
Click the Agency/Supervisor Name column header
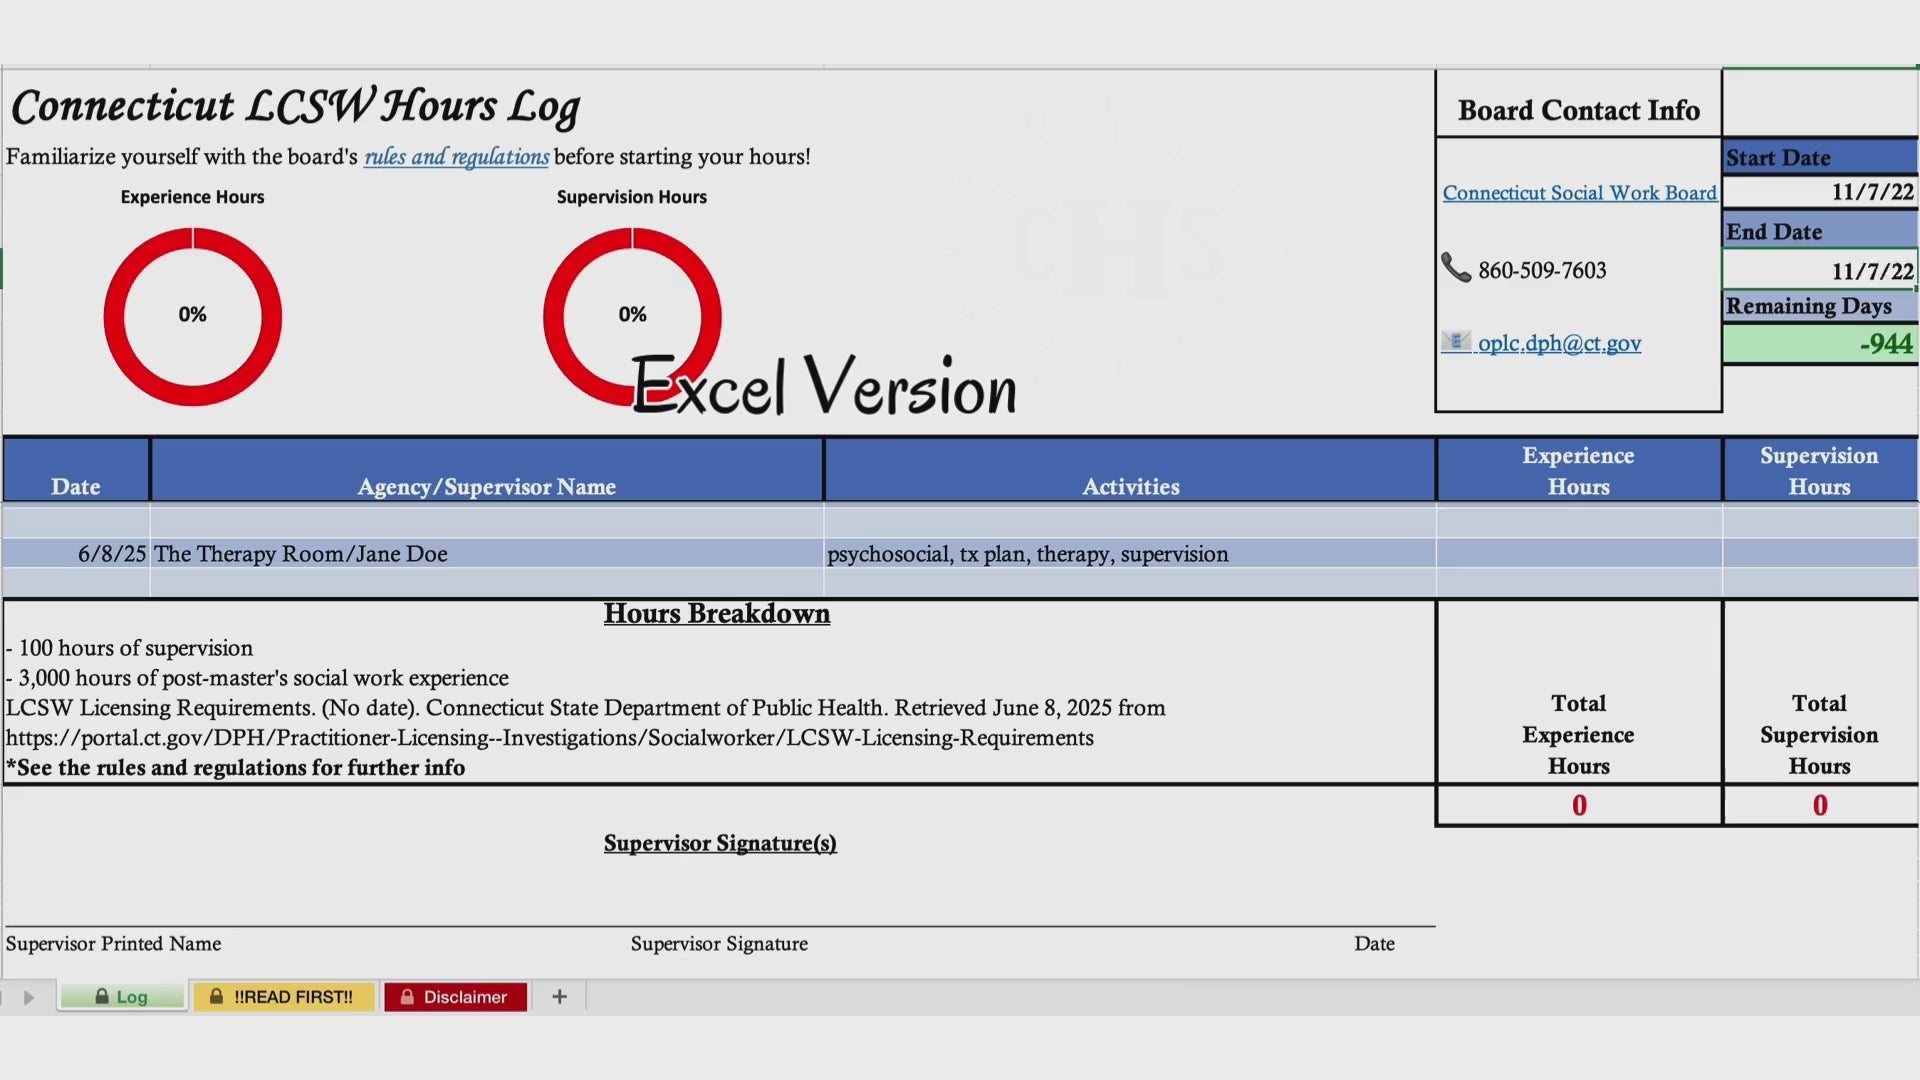point(487,470)
